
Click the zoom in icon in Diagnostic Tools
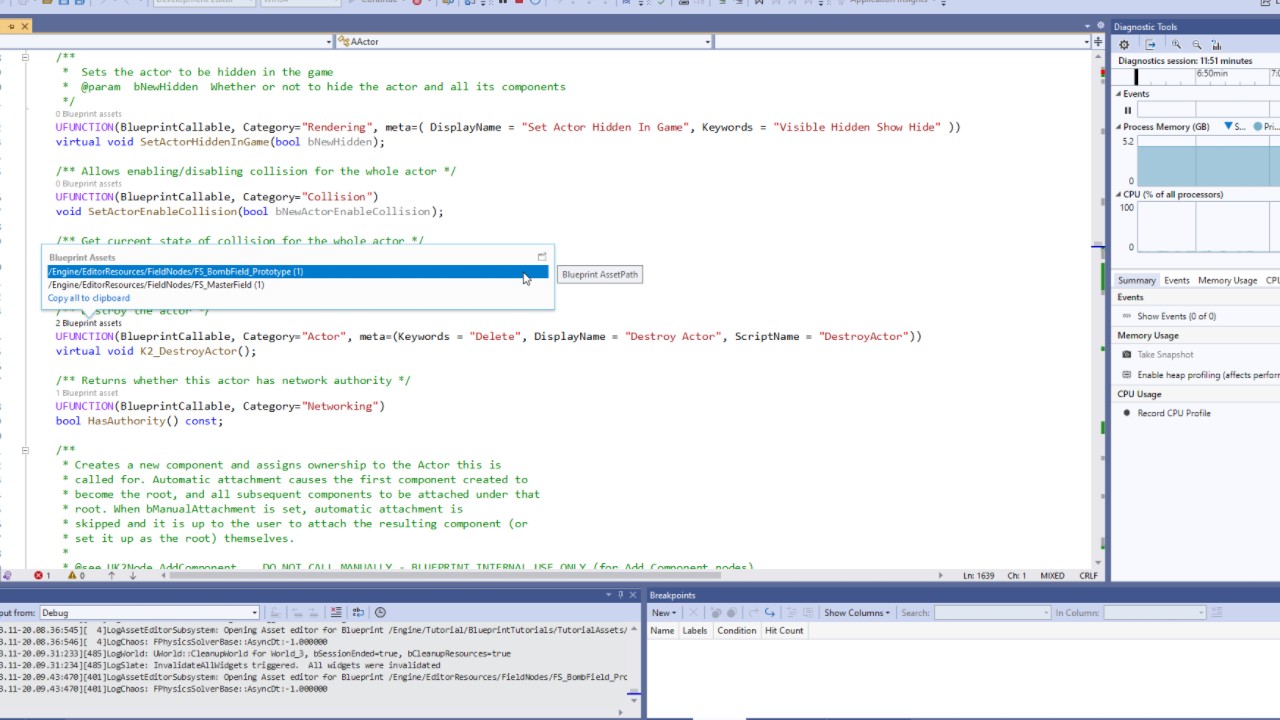[1176, 45]
